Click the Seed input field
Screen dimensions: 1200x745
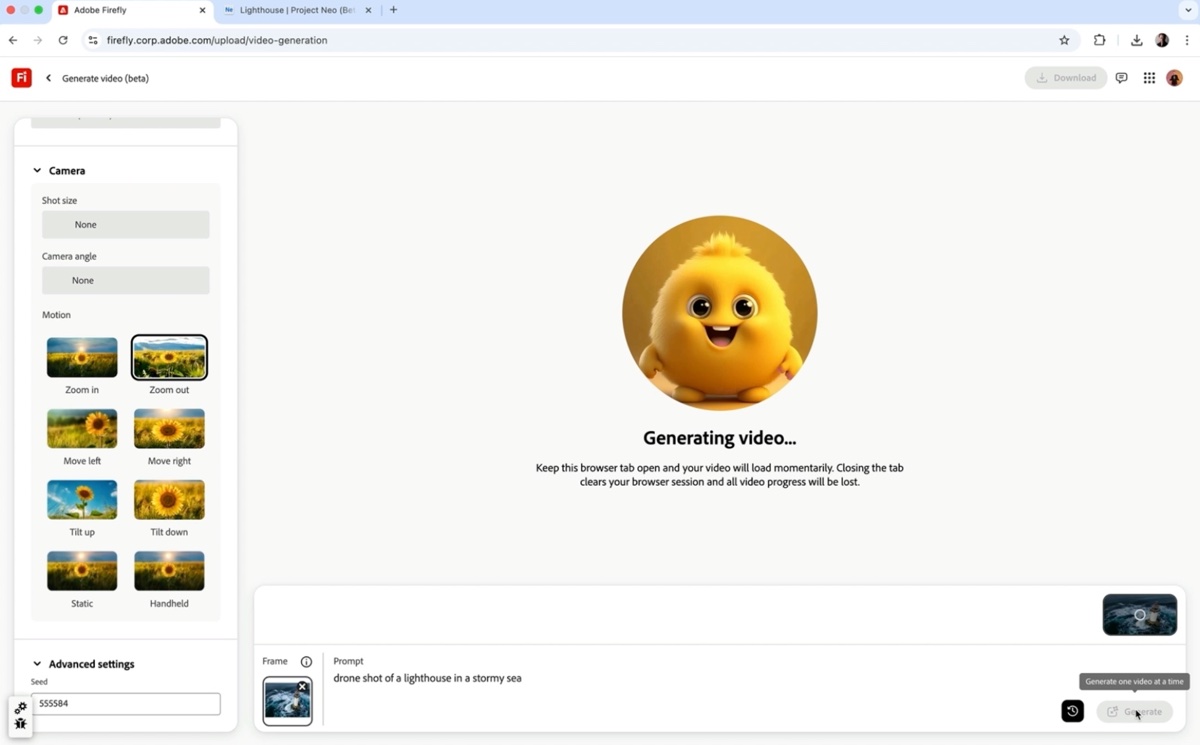(x=126, y=704)
